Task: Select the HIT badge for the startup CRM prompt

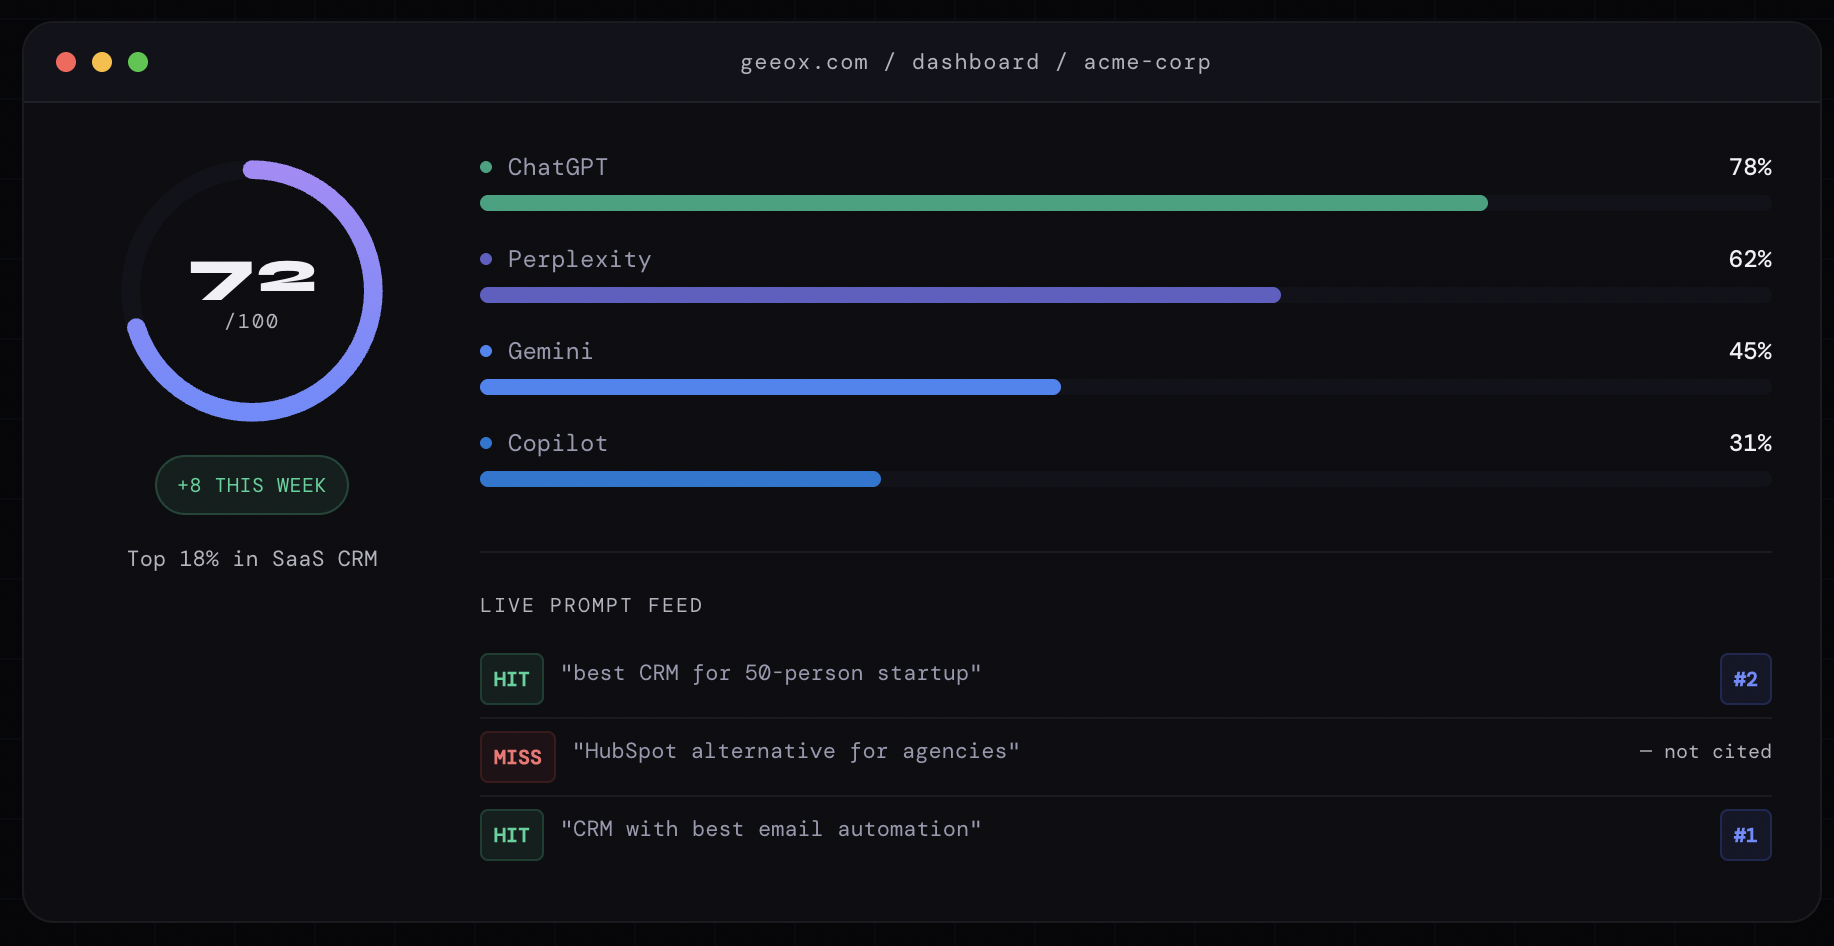Action: point(511,679)
